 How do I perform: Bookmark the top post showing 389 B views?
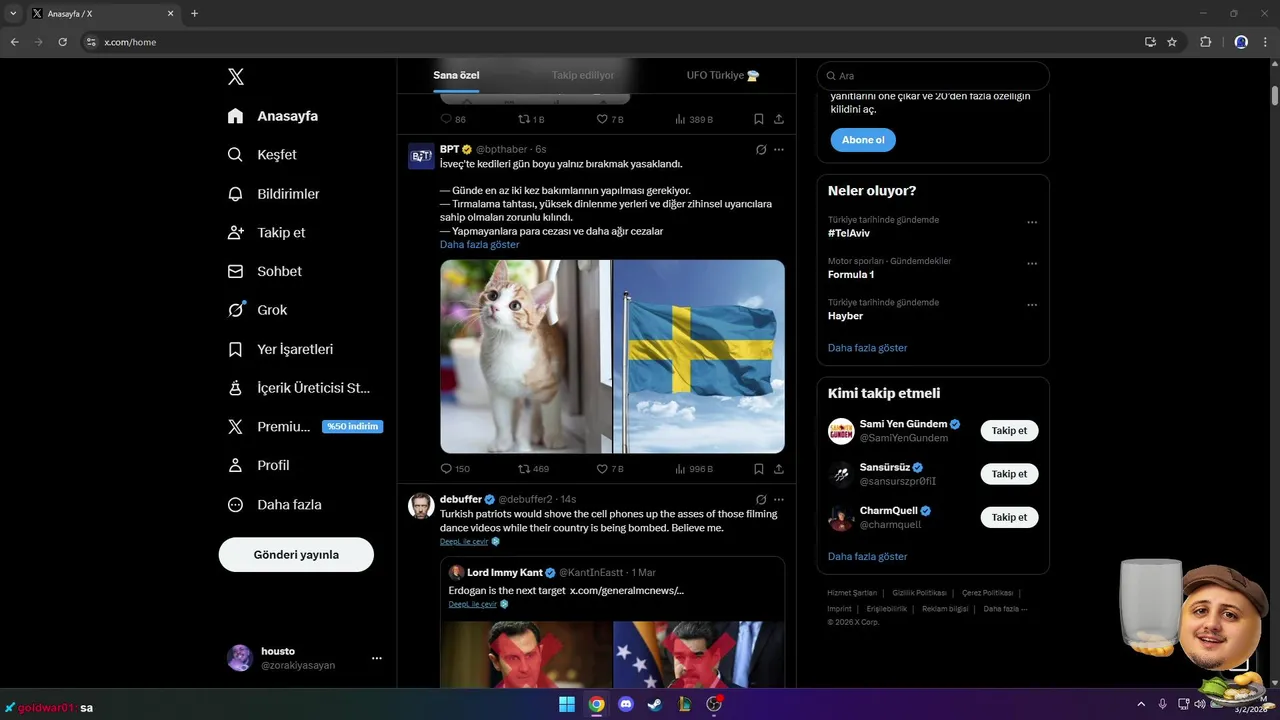[759, 119]
